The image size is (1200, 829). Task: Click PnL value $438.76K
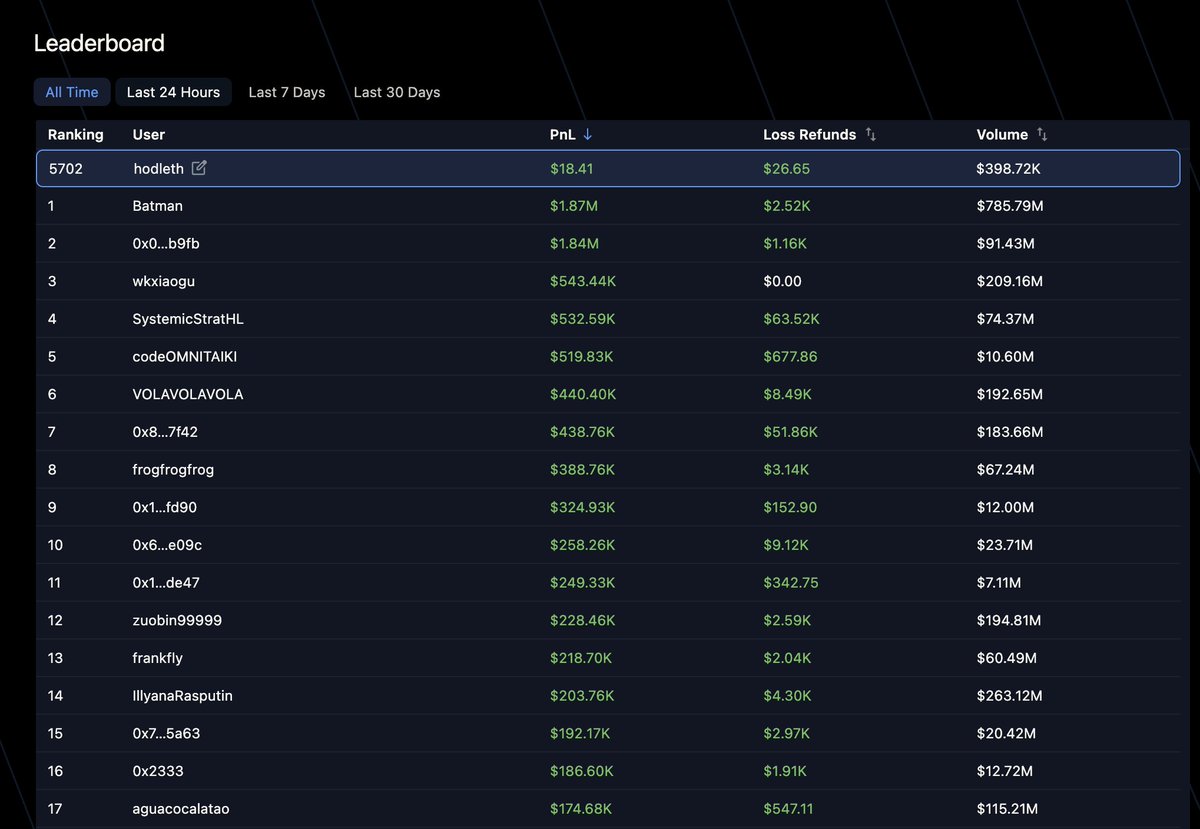[583, 432]
